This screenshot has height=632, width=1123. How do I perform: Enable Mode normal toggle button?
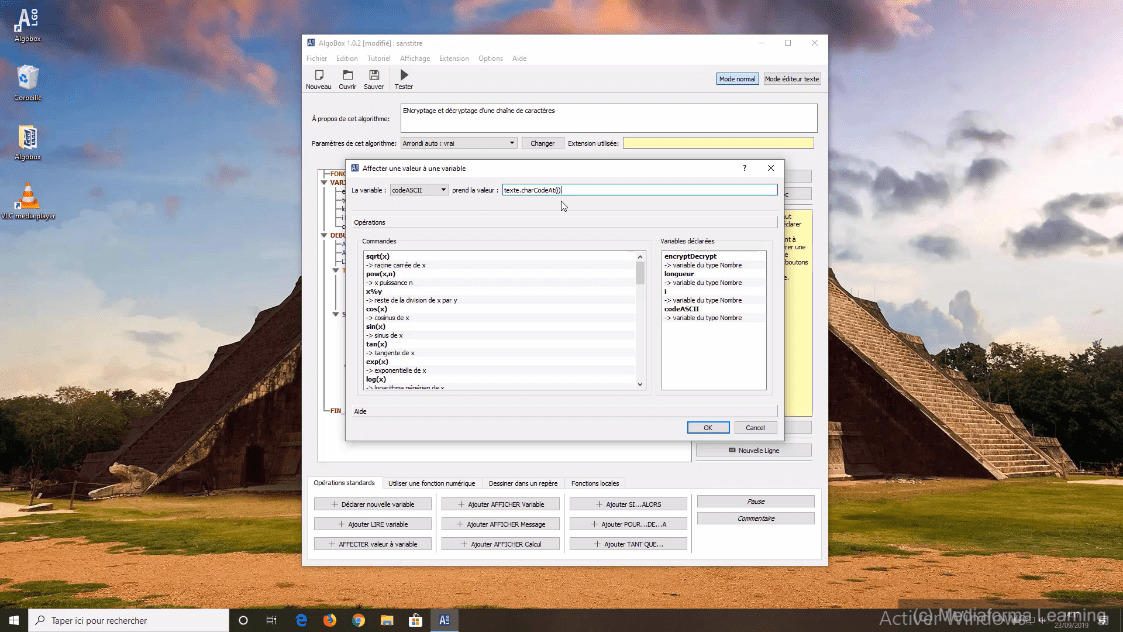(x=736, y=79)
